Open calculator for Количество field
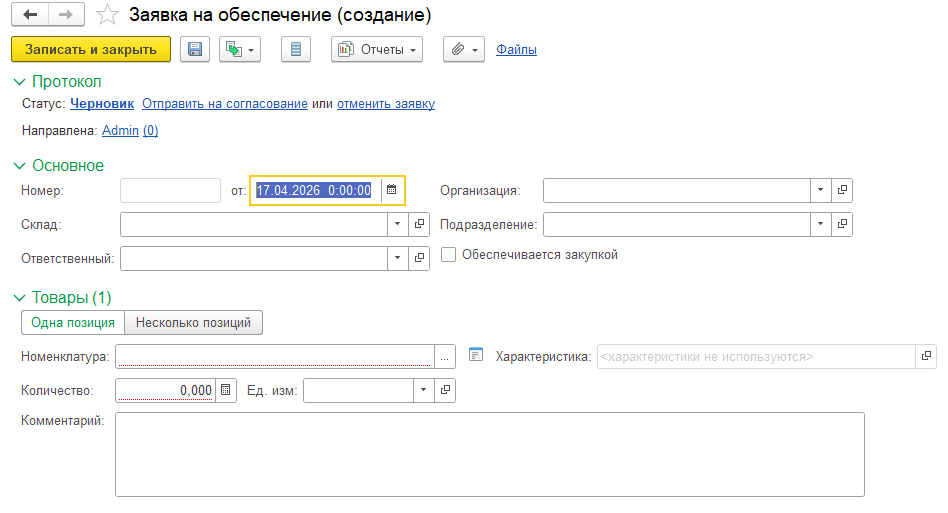Viewport: 948px width, 513px height. pyautogui.click(x=226, y=390)
